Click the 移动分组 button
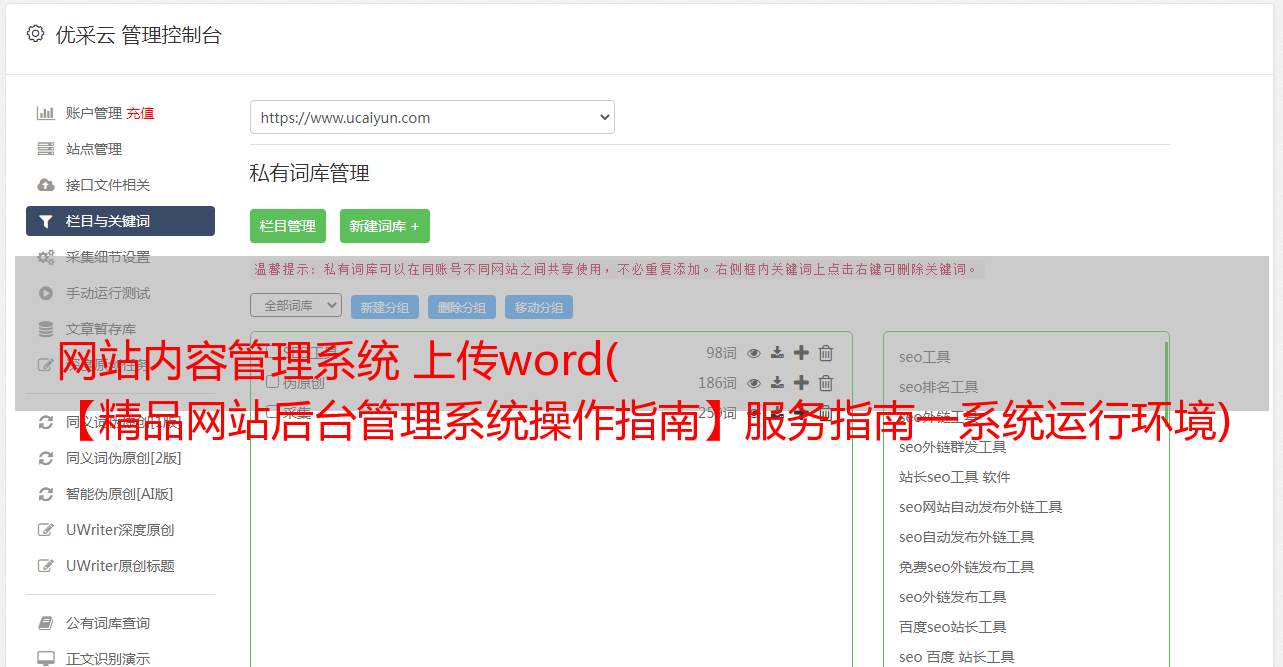 click(x=539, y=307)
